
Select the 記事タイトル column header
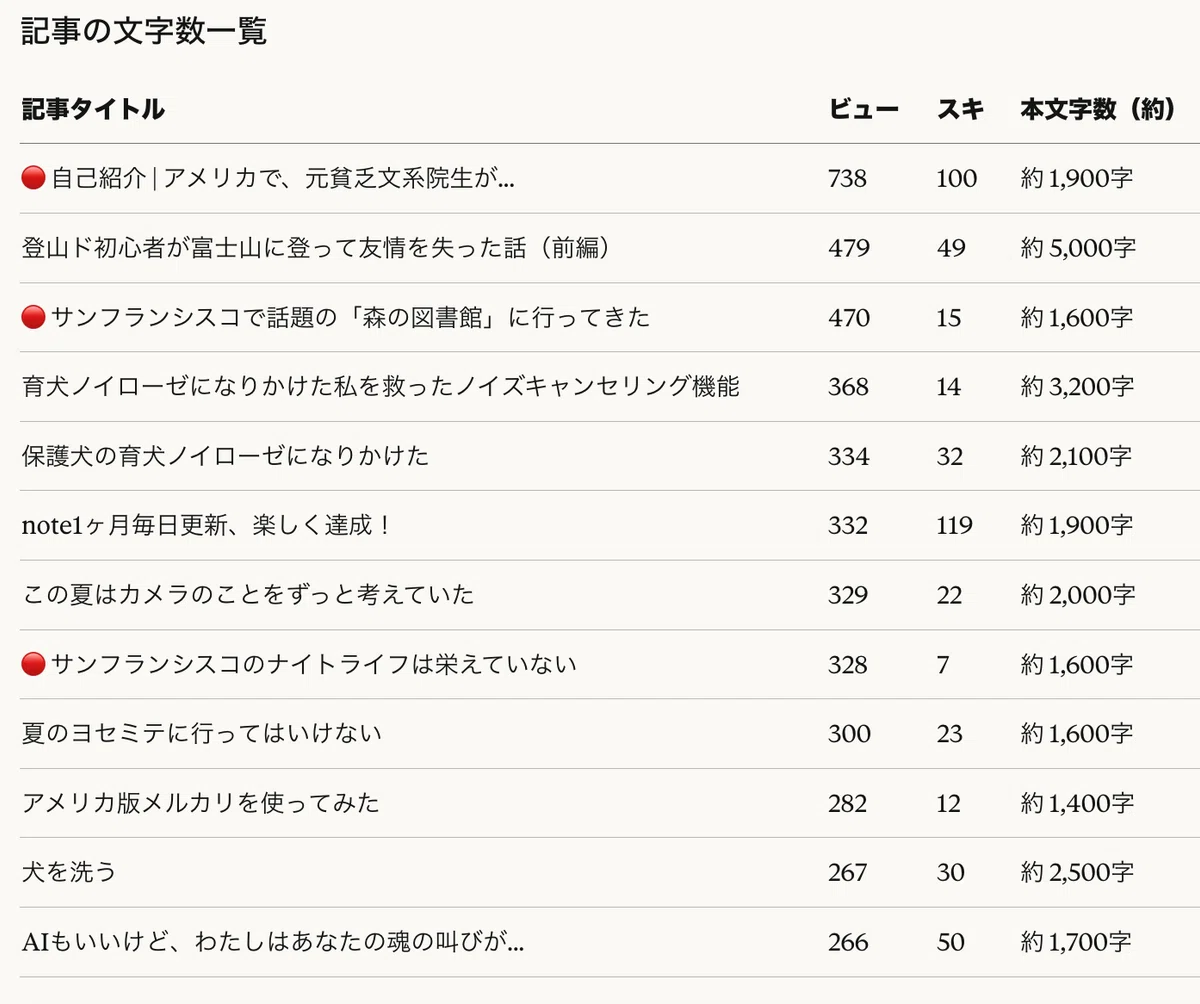point(93,110)
